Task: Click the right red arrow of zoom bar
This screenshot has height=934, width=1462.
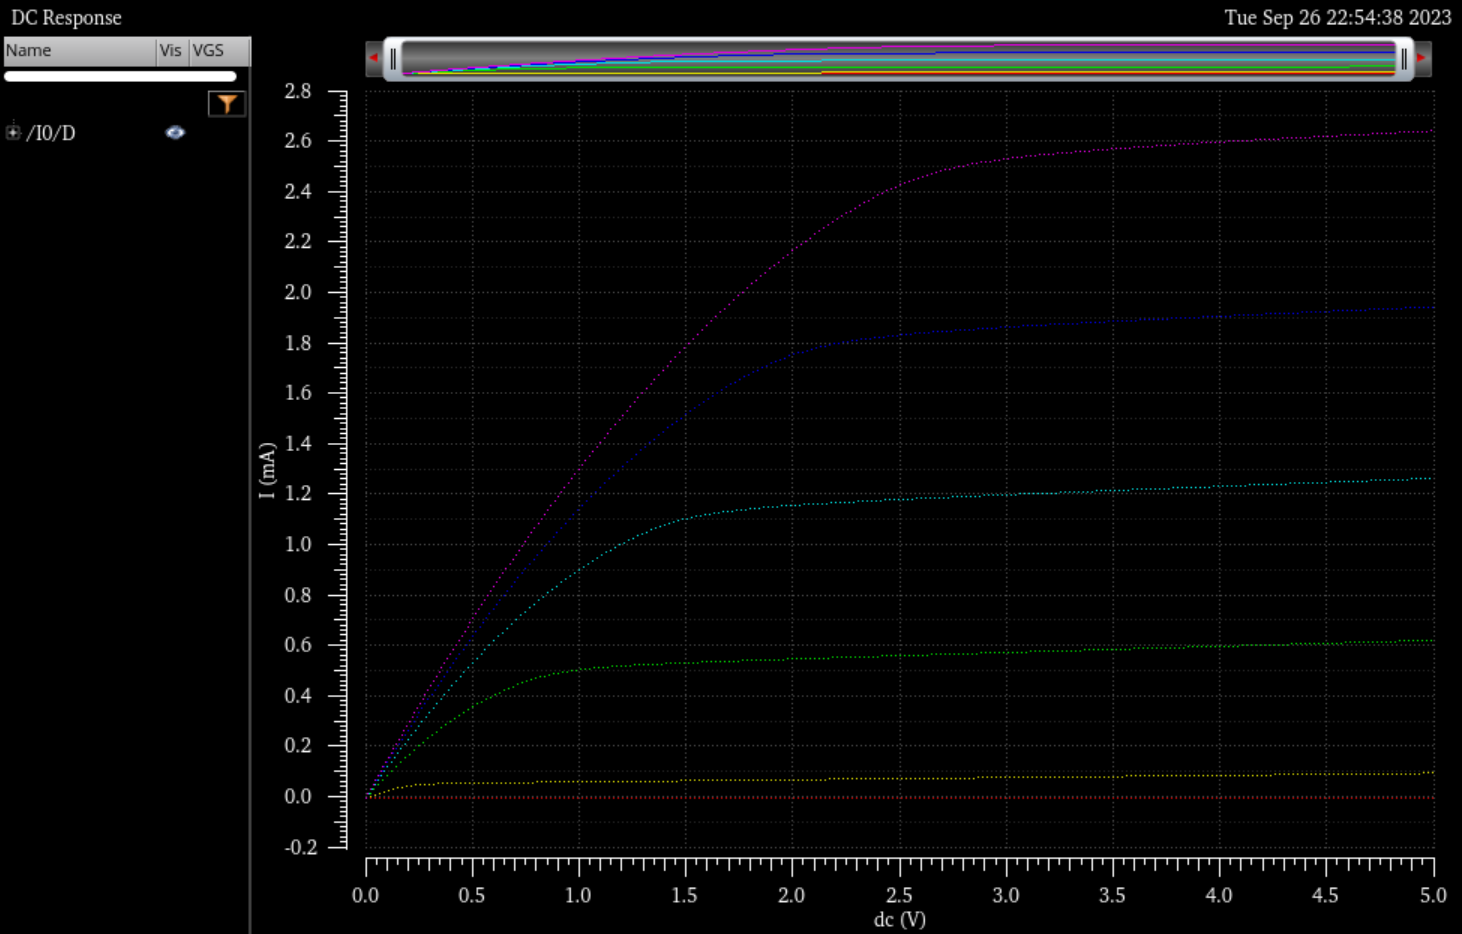Action: (1422, 59)
